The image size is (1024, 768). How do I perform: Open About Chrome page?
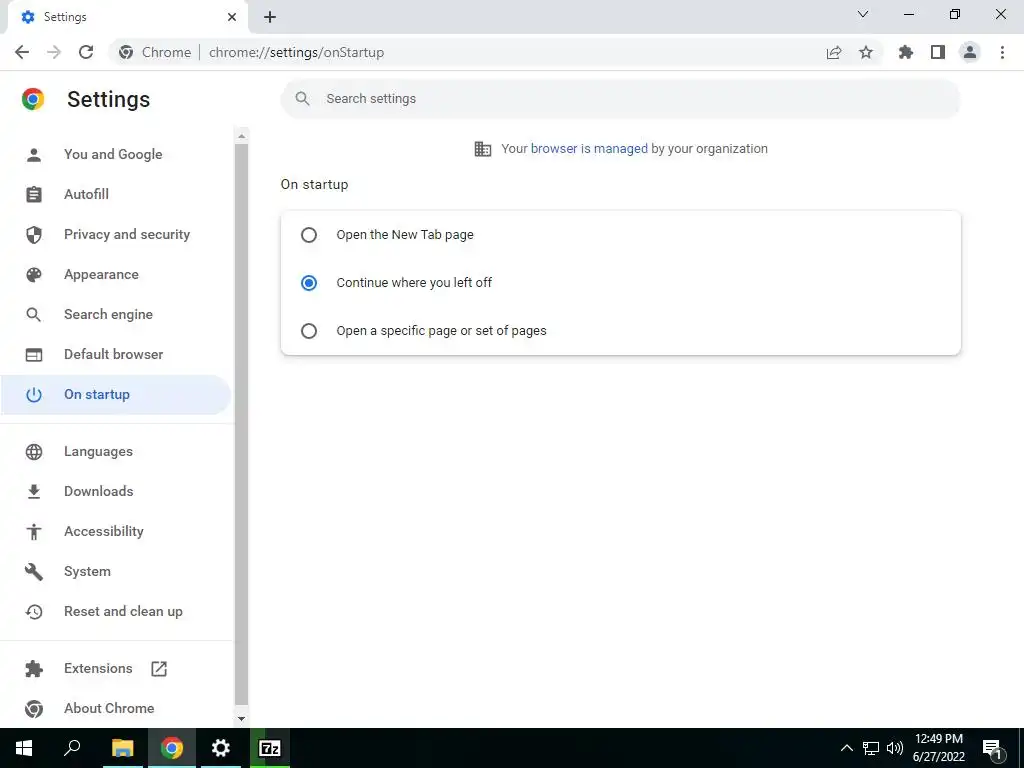[116, 709]
